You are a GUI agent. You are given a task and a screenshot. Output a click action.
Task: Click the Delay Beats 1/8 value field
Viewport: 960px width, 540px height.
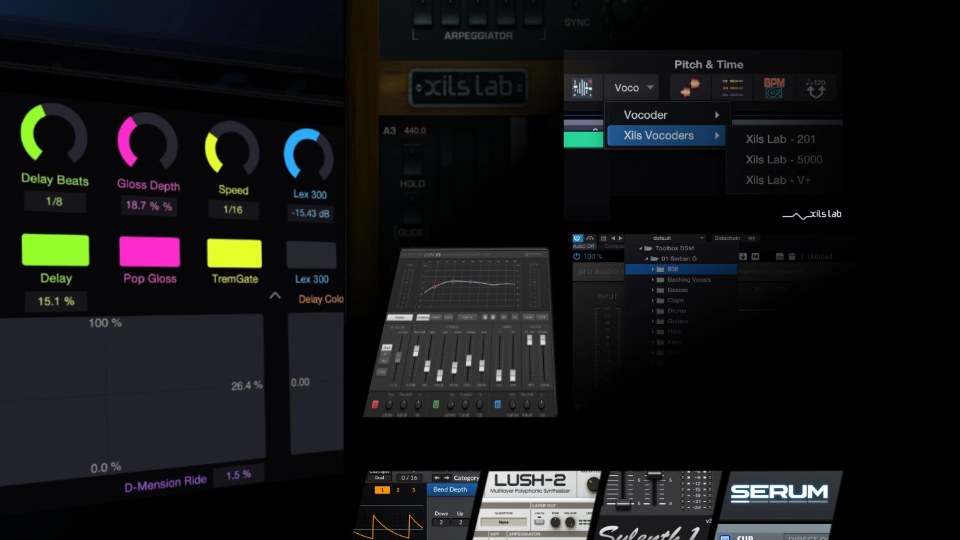point(55,201)
